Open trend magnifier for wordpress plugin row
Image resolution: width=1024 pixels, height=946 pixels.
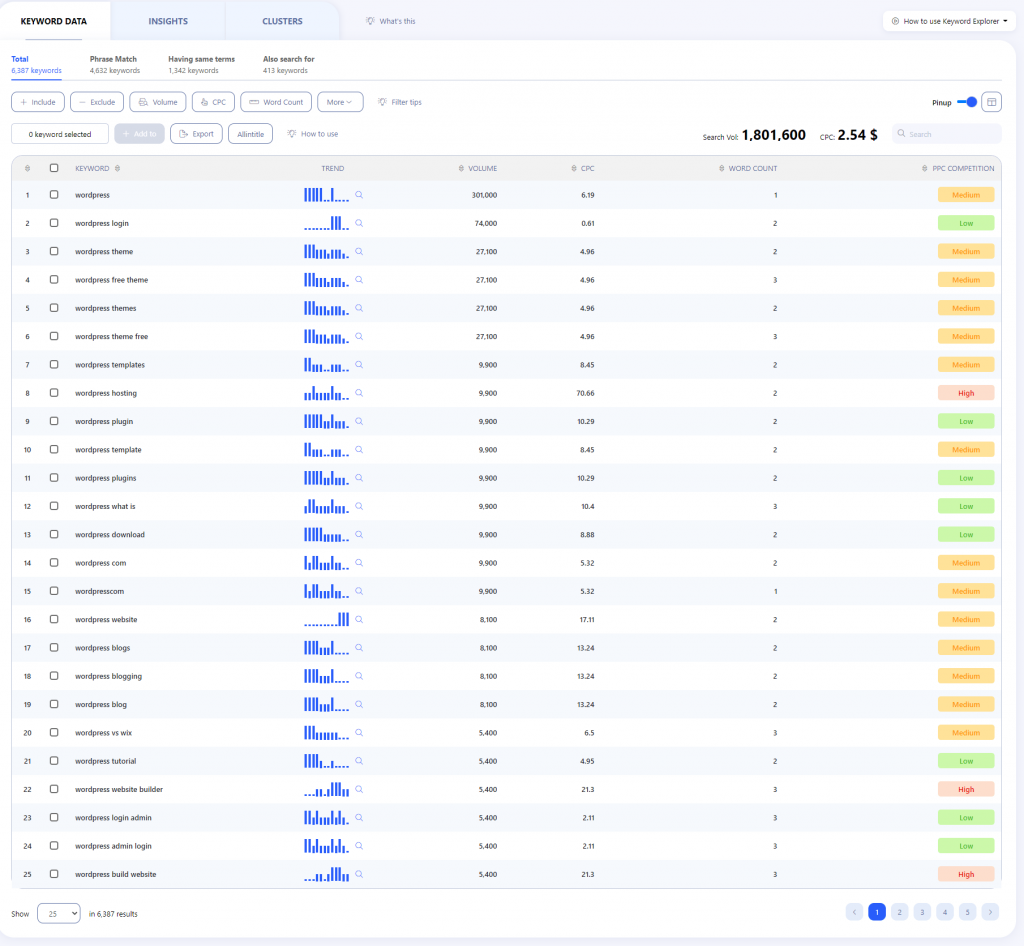(x=359, y=421)
